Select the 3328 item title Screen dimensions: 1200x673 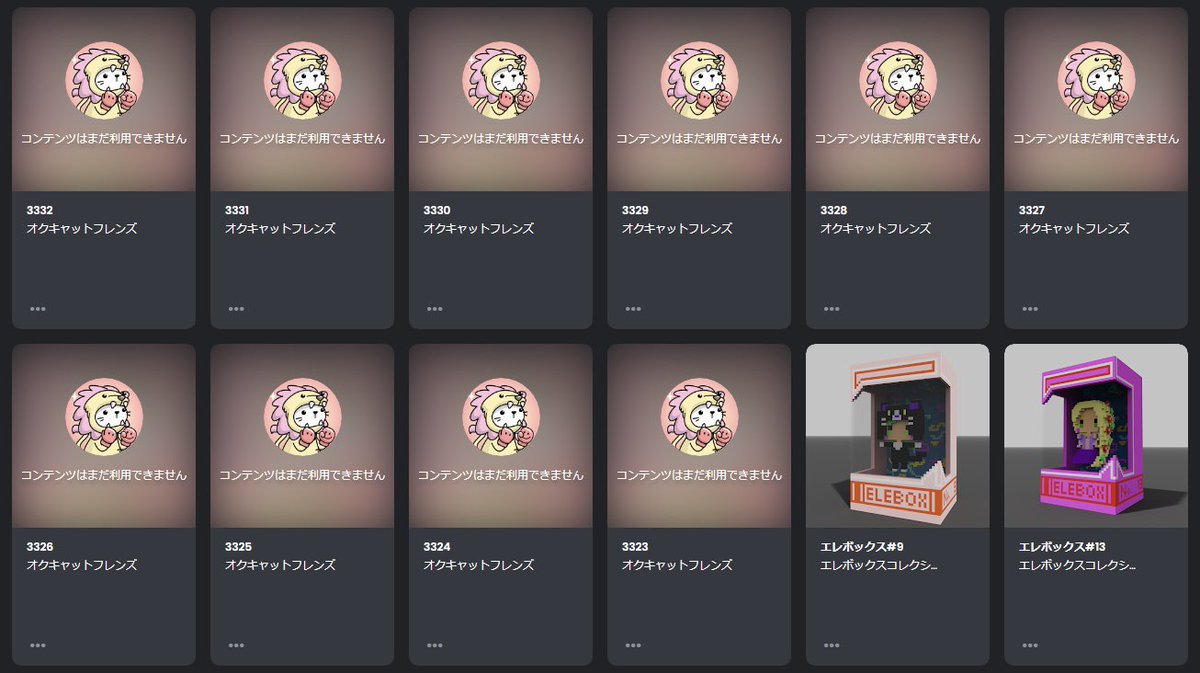coord(833,210)
